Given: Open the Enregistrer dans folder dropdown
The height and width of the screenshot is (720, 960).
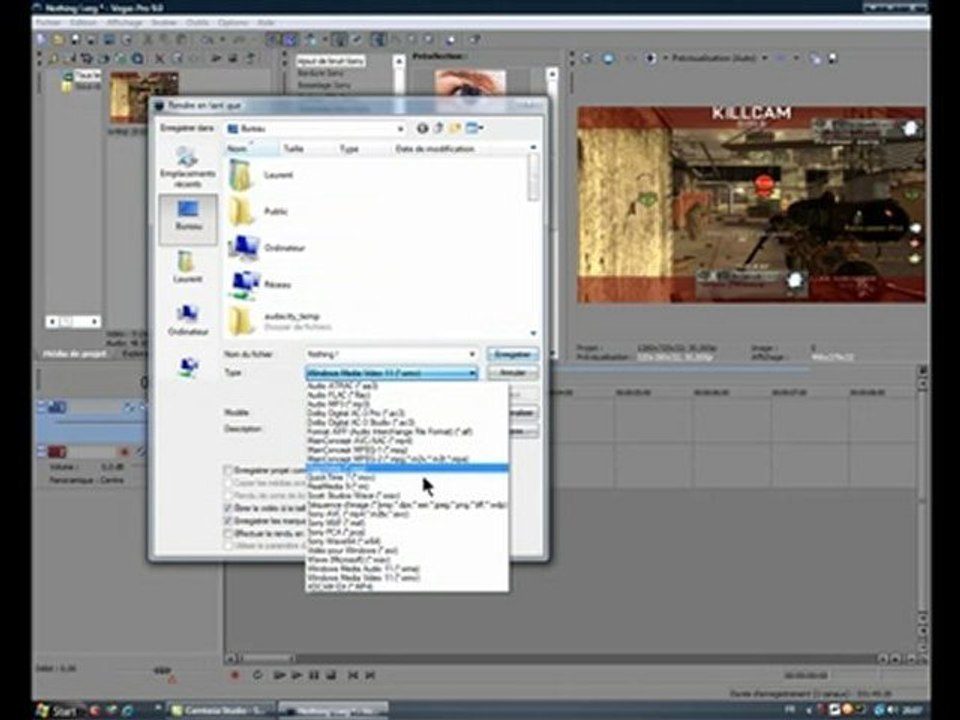Looking at the screenshot, I should 400,129.
